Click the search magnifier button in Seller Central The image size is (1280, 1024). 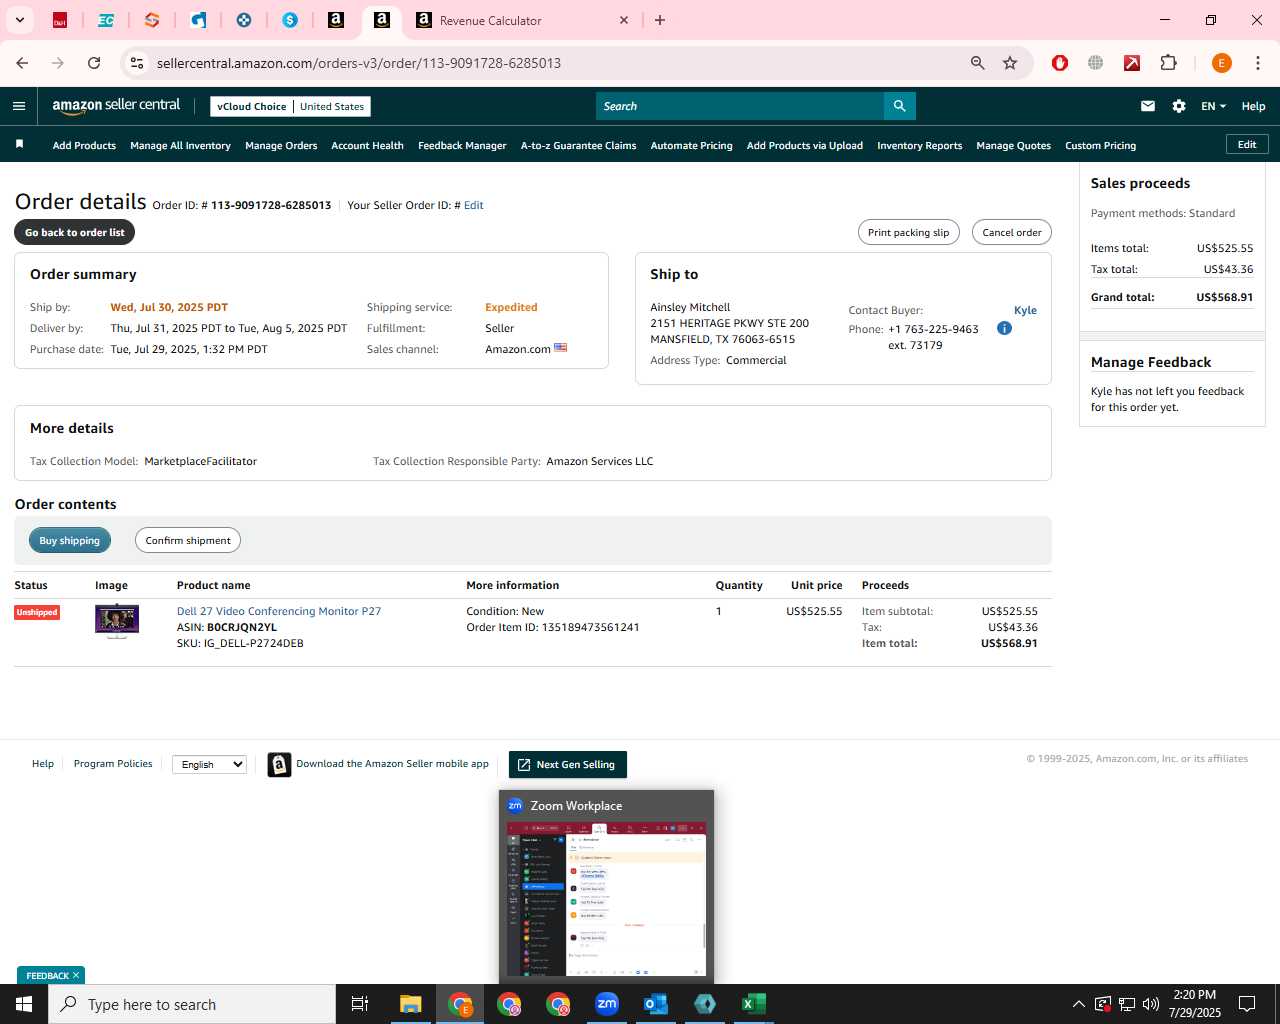[899, 106]
